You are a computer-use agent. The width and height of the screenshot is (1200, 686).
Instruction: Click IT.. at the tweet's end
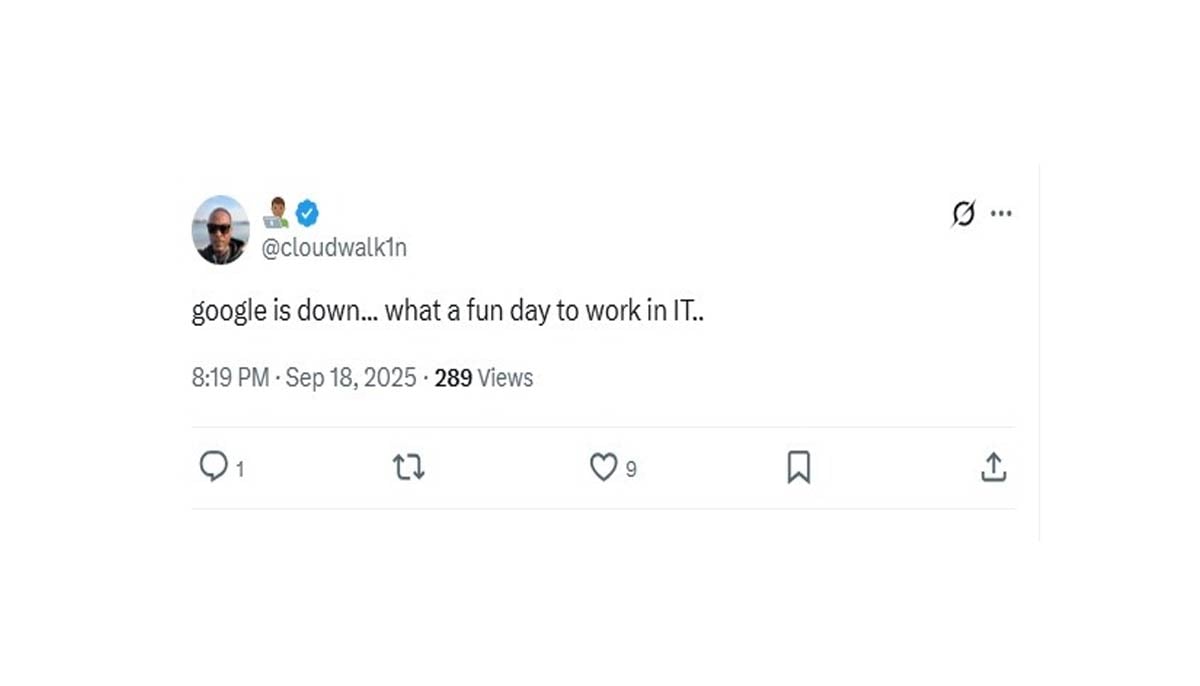tap(689, 311)
